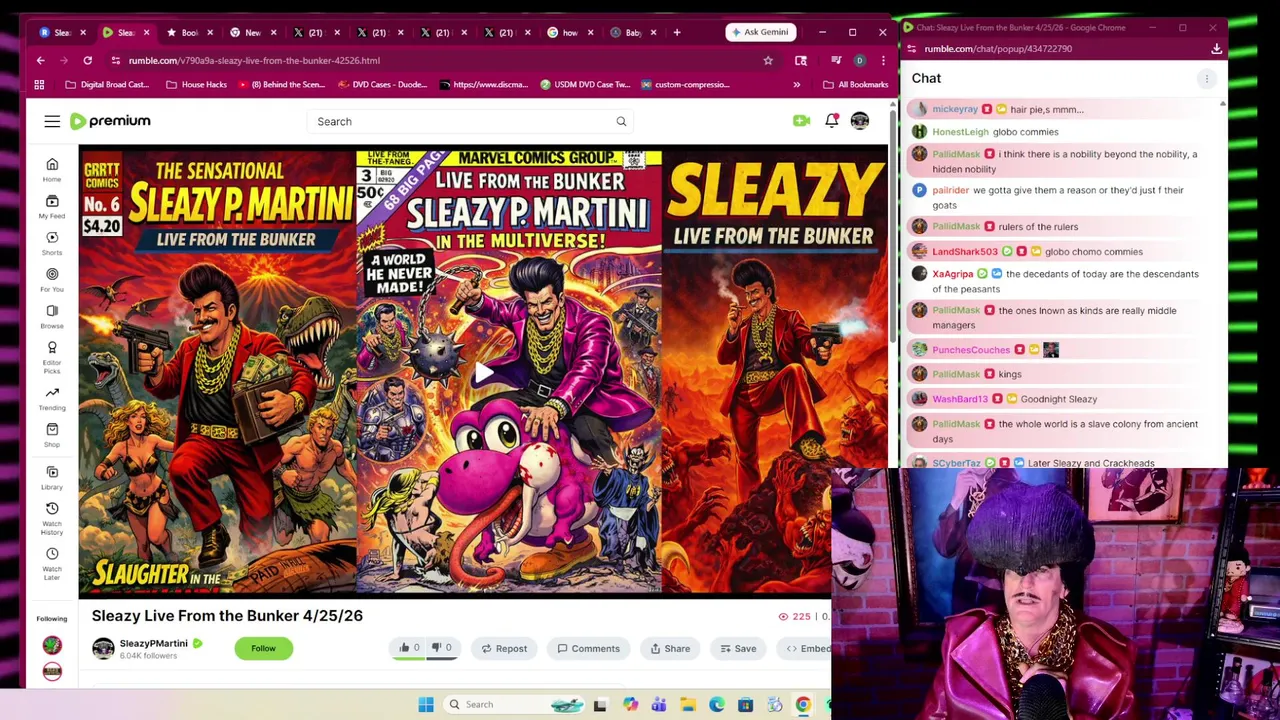Save the video to watch later

click(x=738, y=648)
